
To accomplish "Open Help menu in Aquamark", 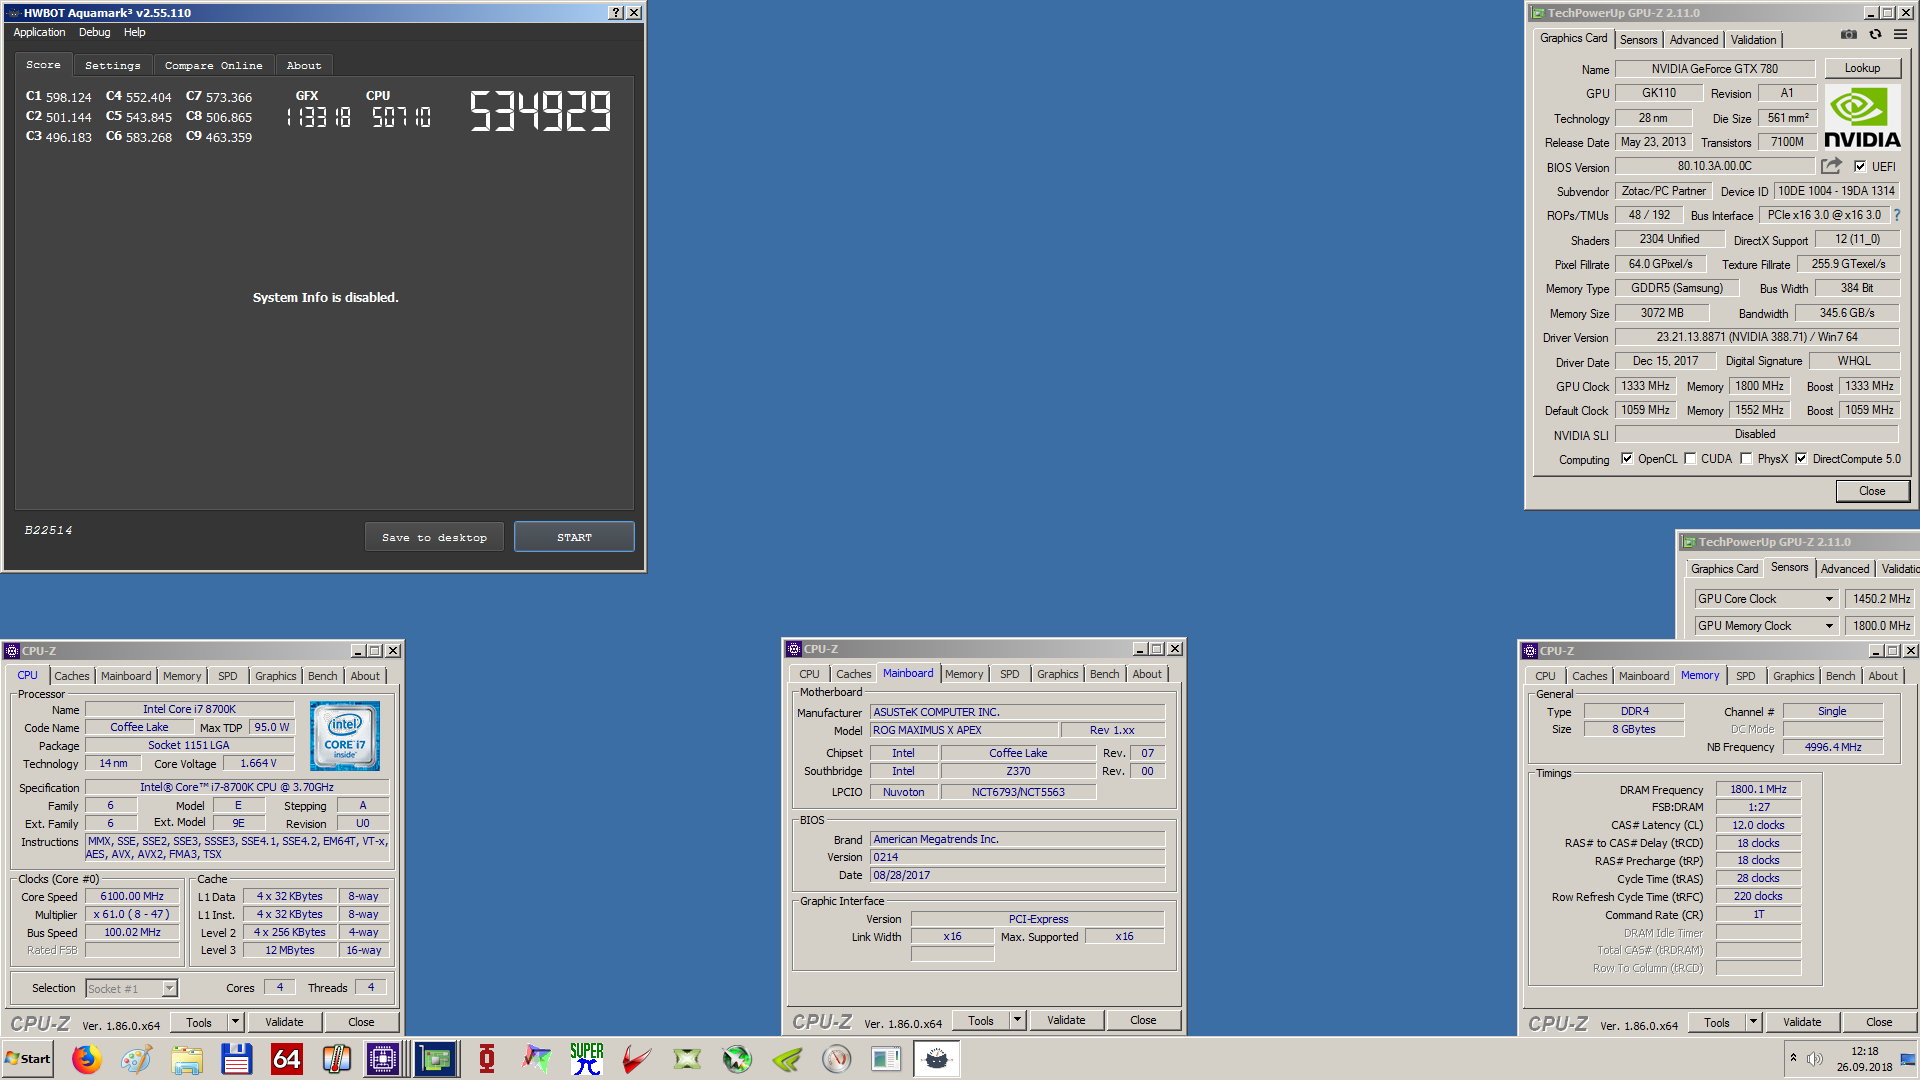I will pyautogui.click(x=135, y=32).
